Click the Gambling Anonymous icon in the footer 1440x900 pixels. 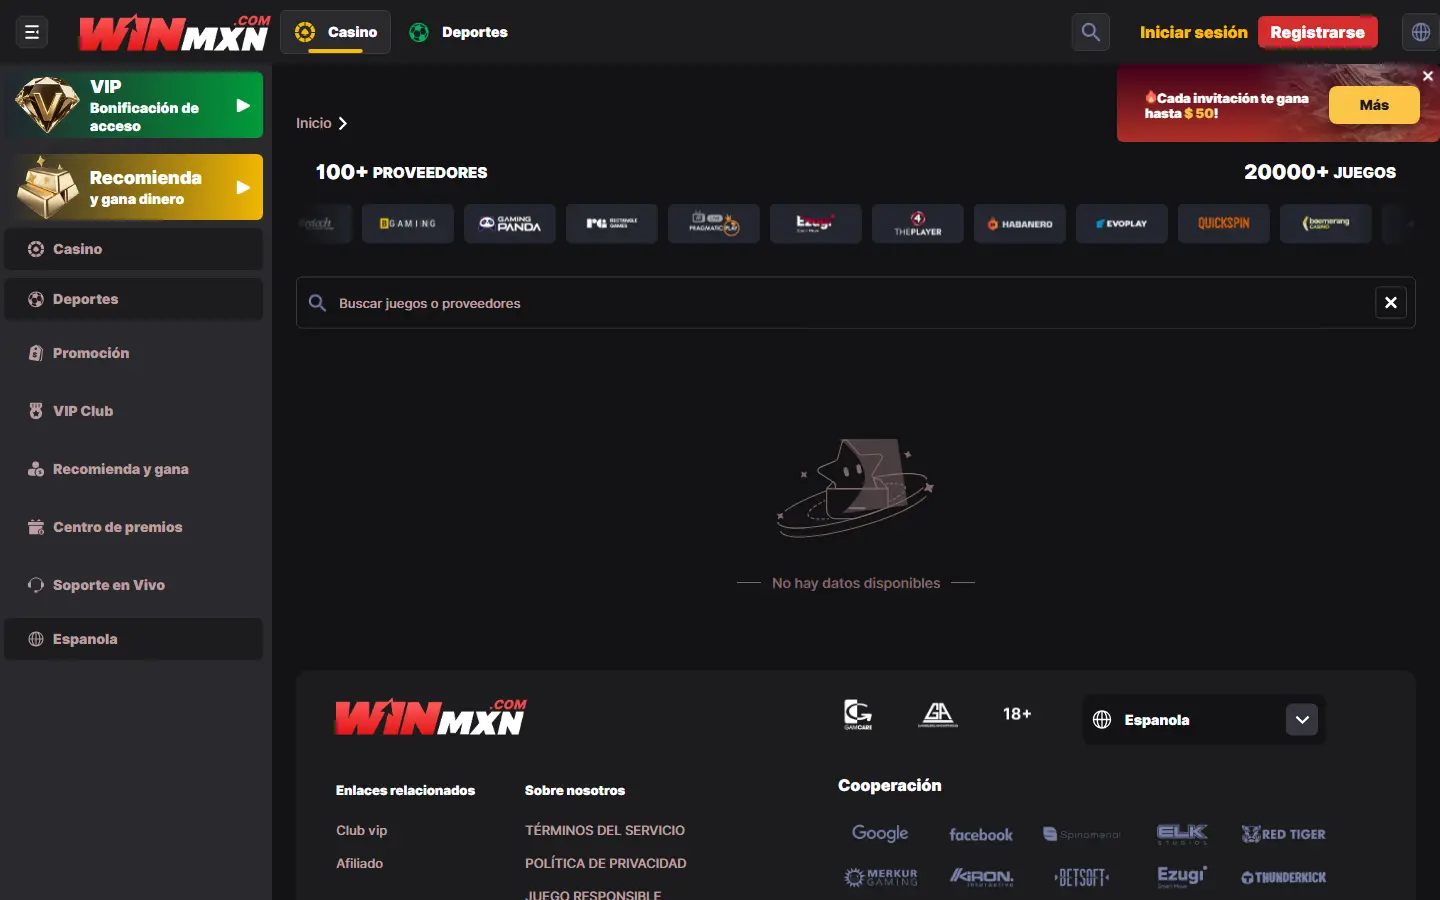(x=938, y=714)
